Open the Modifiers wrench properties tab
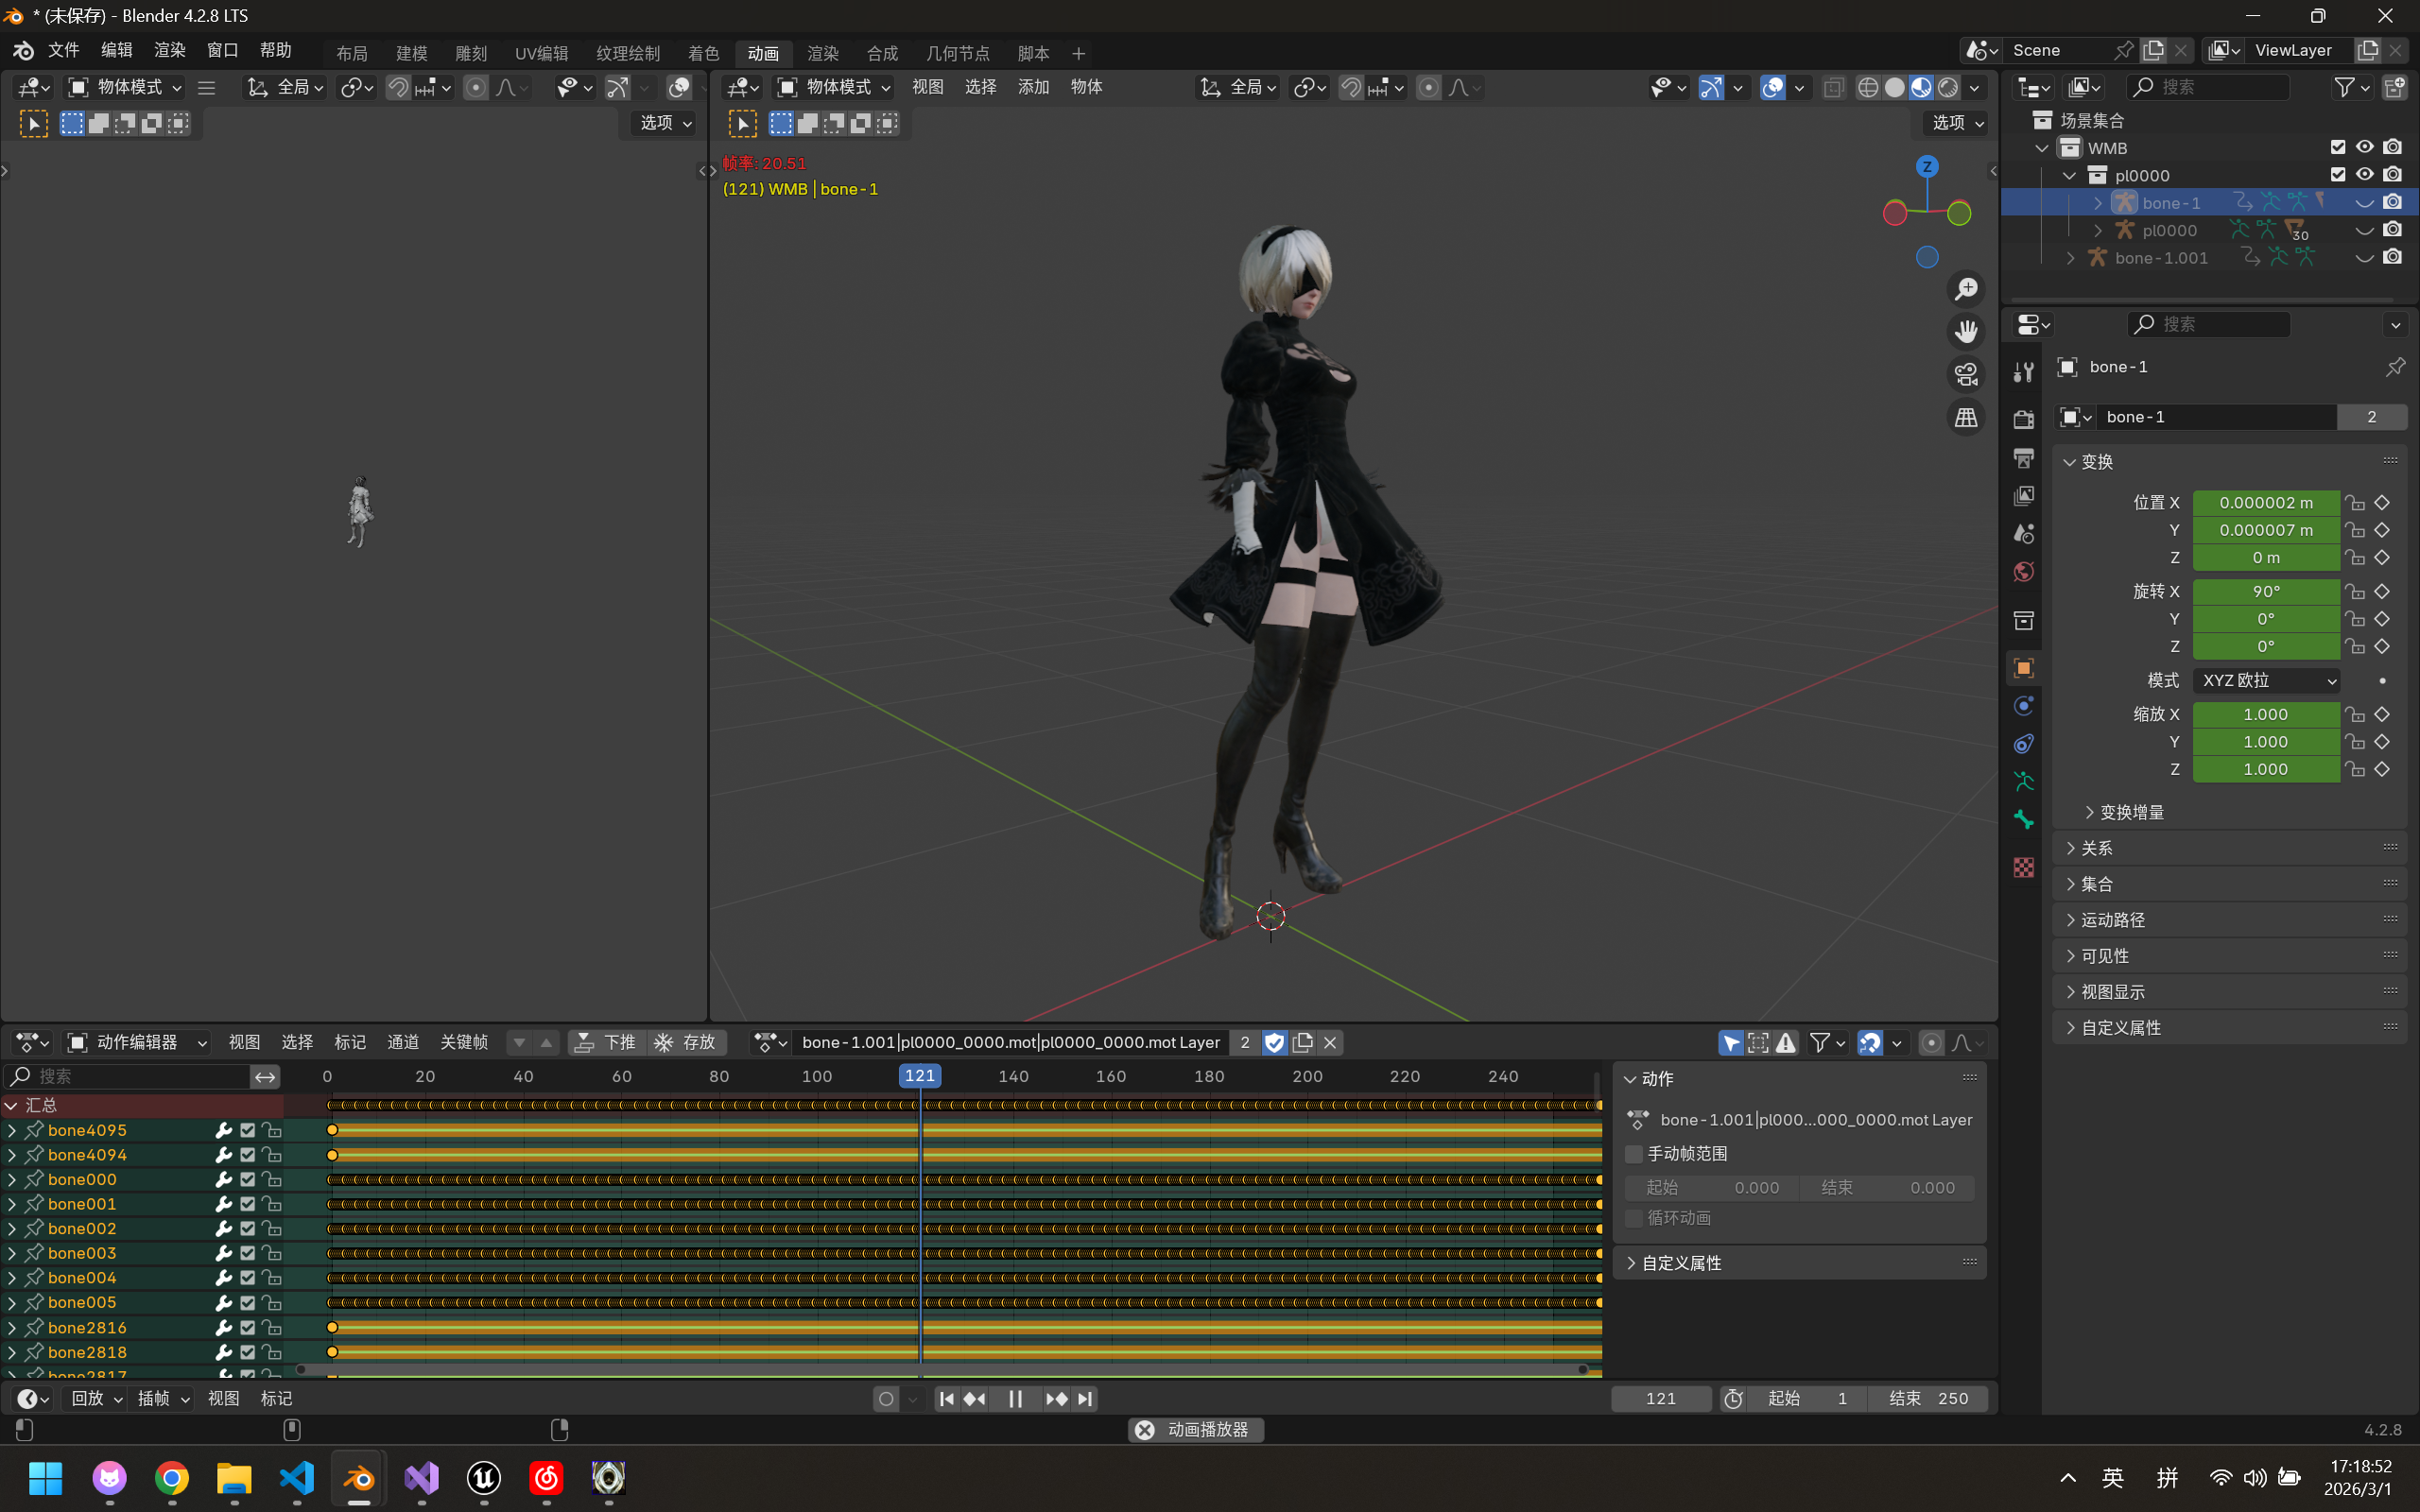 point(2024,373)
